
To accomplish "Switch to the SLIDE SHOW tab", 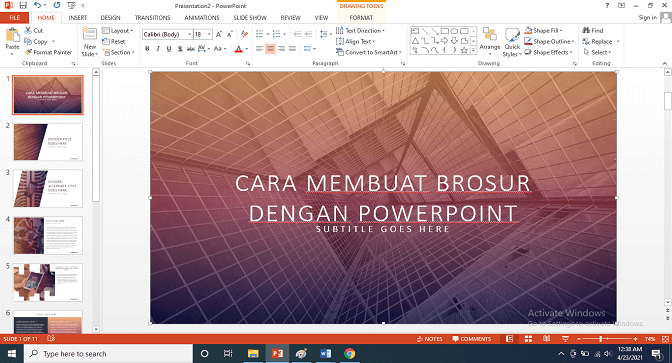I will 250,18.
